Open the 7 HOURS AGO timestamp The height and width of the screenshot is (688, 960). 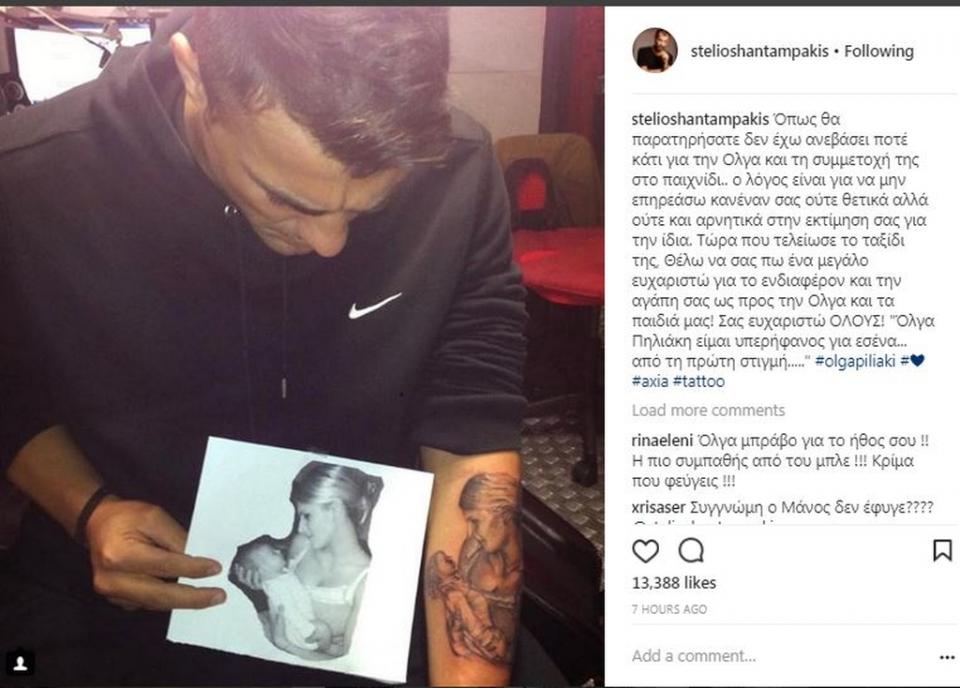669,610
